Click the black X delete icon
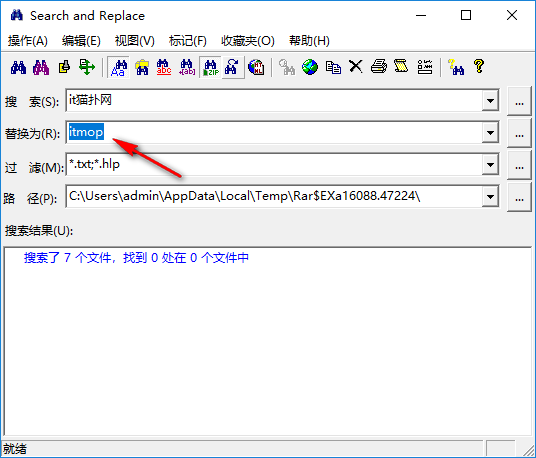536x458 pixels. click(x=356, y=67)
